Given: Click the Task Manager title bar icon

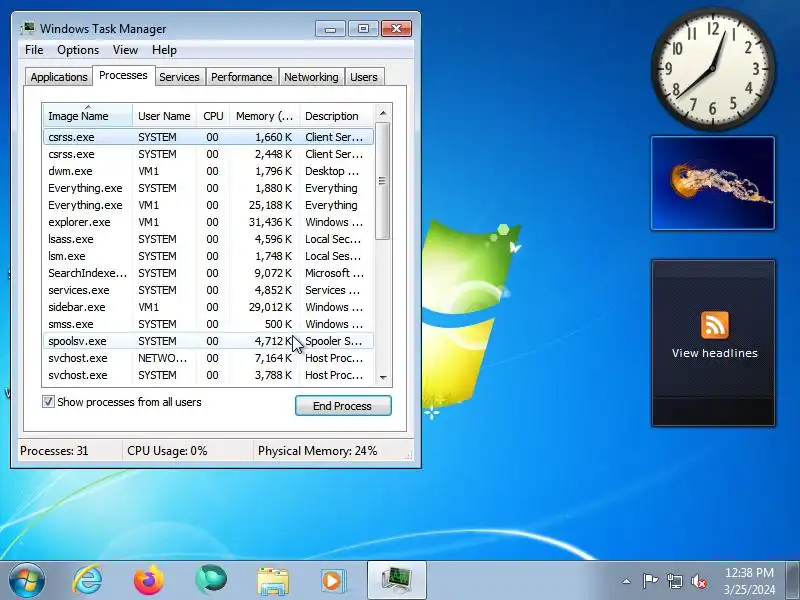Looking at the screenshot, I should pyautogui.click(x=28, y=28).
